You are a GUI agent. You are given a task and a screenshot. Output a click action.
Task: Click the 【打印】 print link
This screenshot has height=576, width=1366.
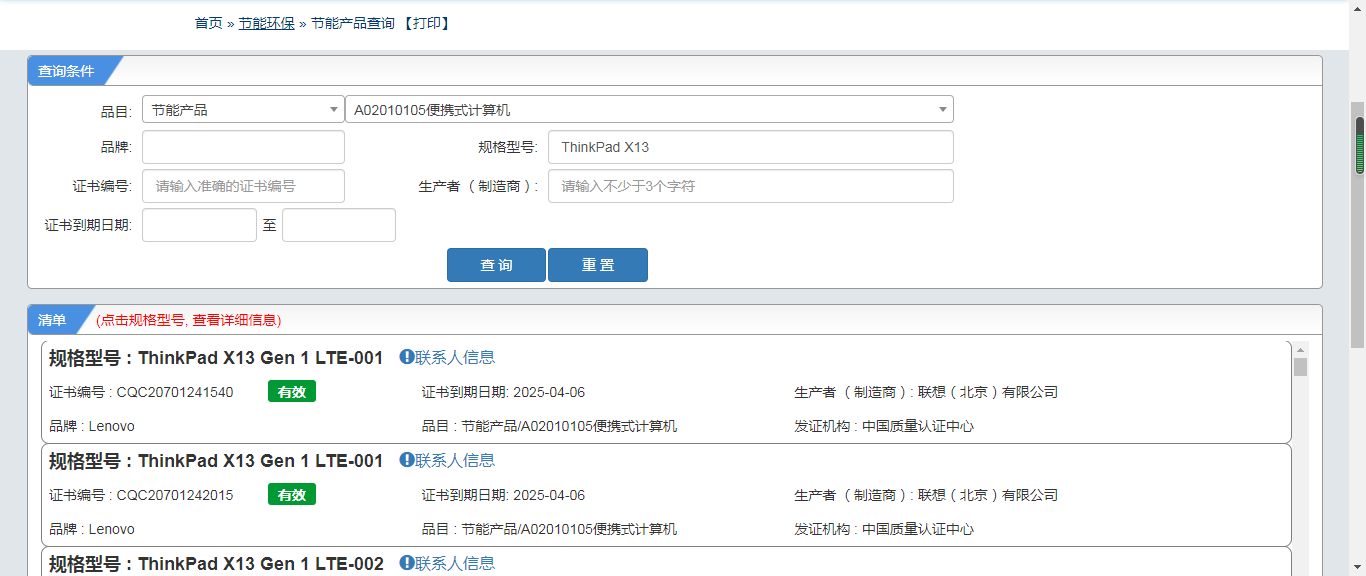click(427, 23)
